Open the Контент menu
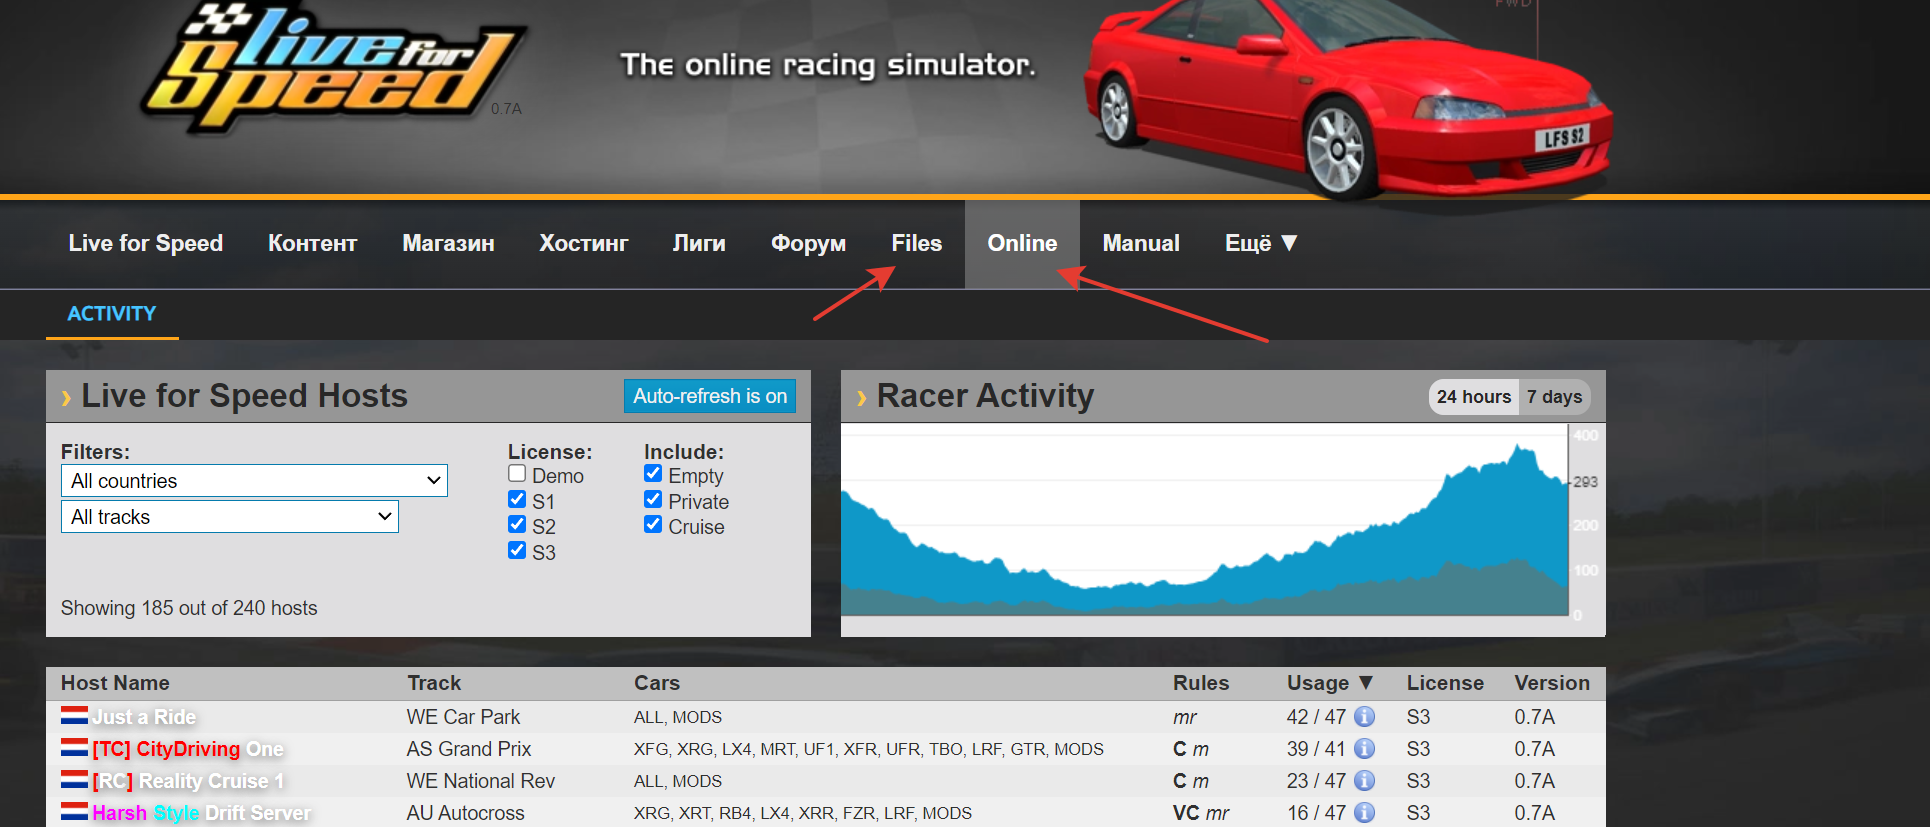Screen dimensions: 1930x827 coord(312,243)
